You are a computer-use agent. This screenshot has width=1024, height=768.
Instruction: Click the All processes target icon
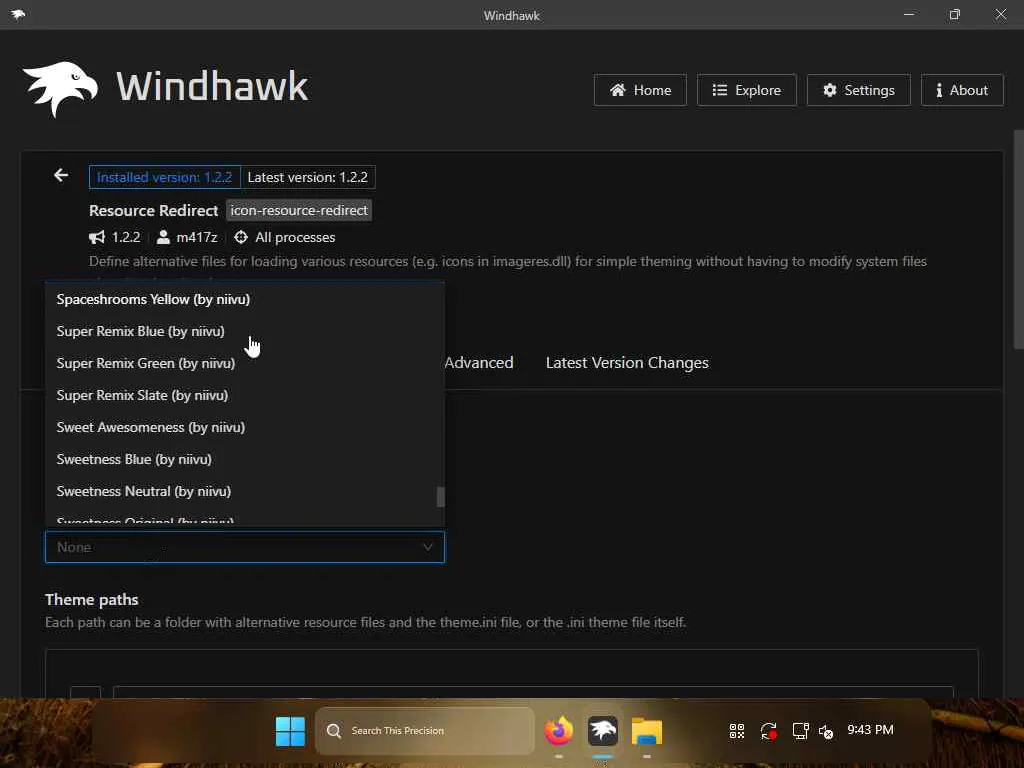point(241,237)
